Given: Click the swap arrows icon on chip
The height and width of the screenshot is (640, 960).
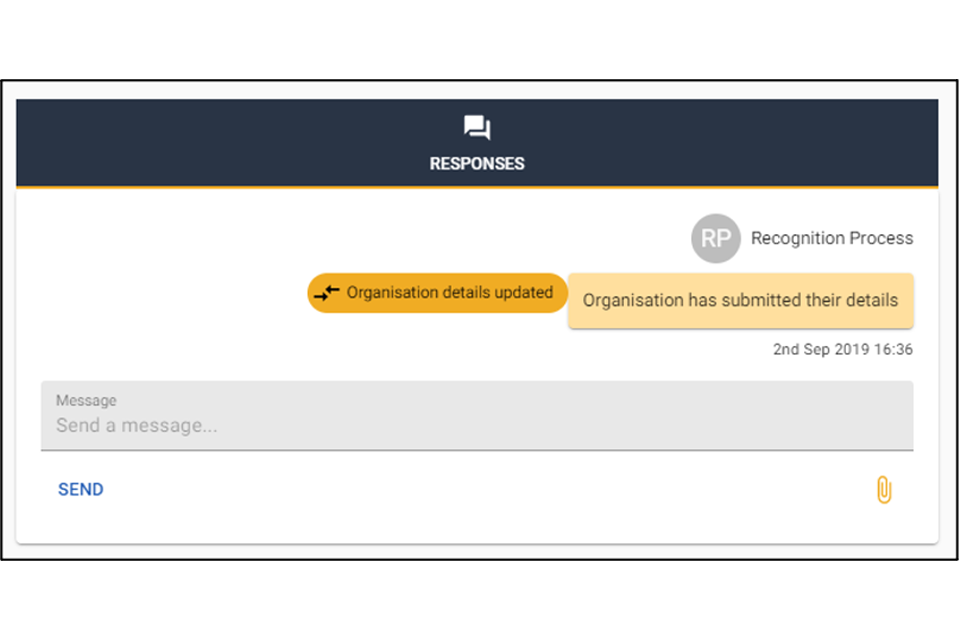Looking at the screenshot, I should (326, 293).
